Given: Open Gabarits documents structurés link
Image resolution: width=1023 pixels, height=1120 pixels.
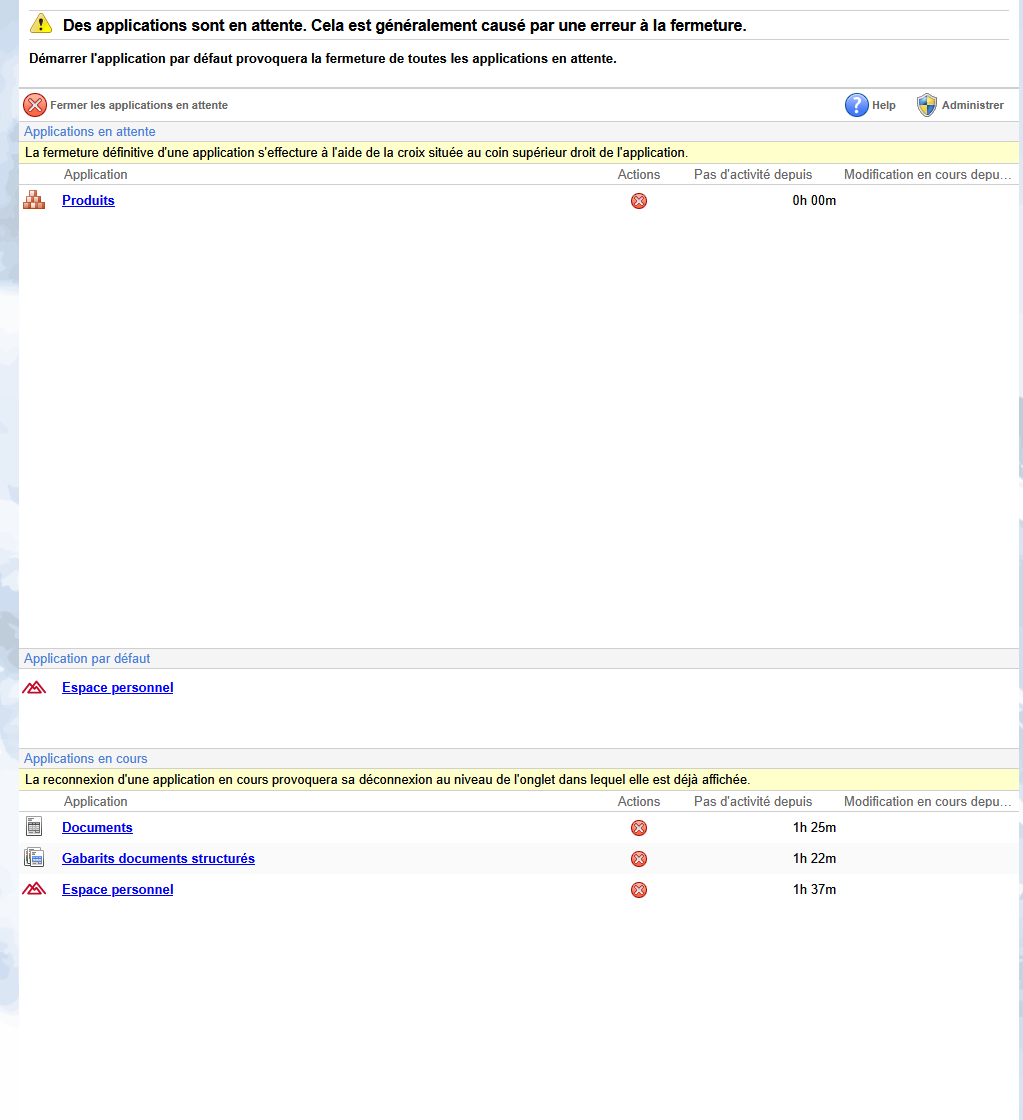Looking at the screenshot, I should [158, 859].
